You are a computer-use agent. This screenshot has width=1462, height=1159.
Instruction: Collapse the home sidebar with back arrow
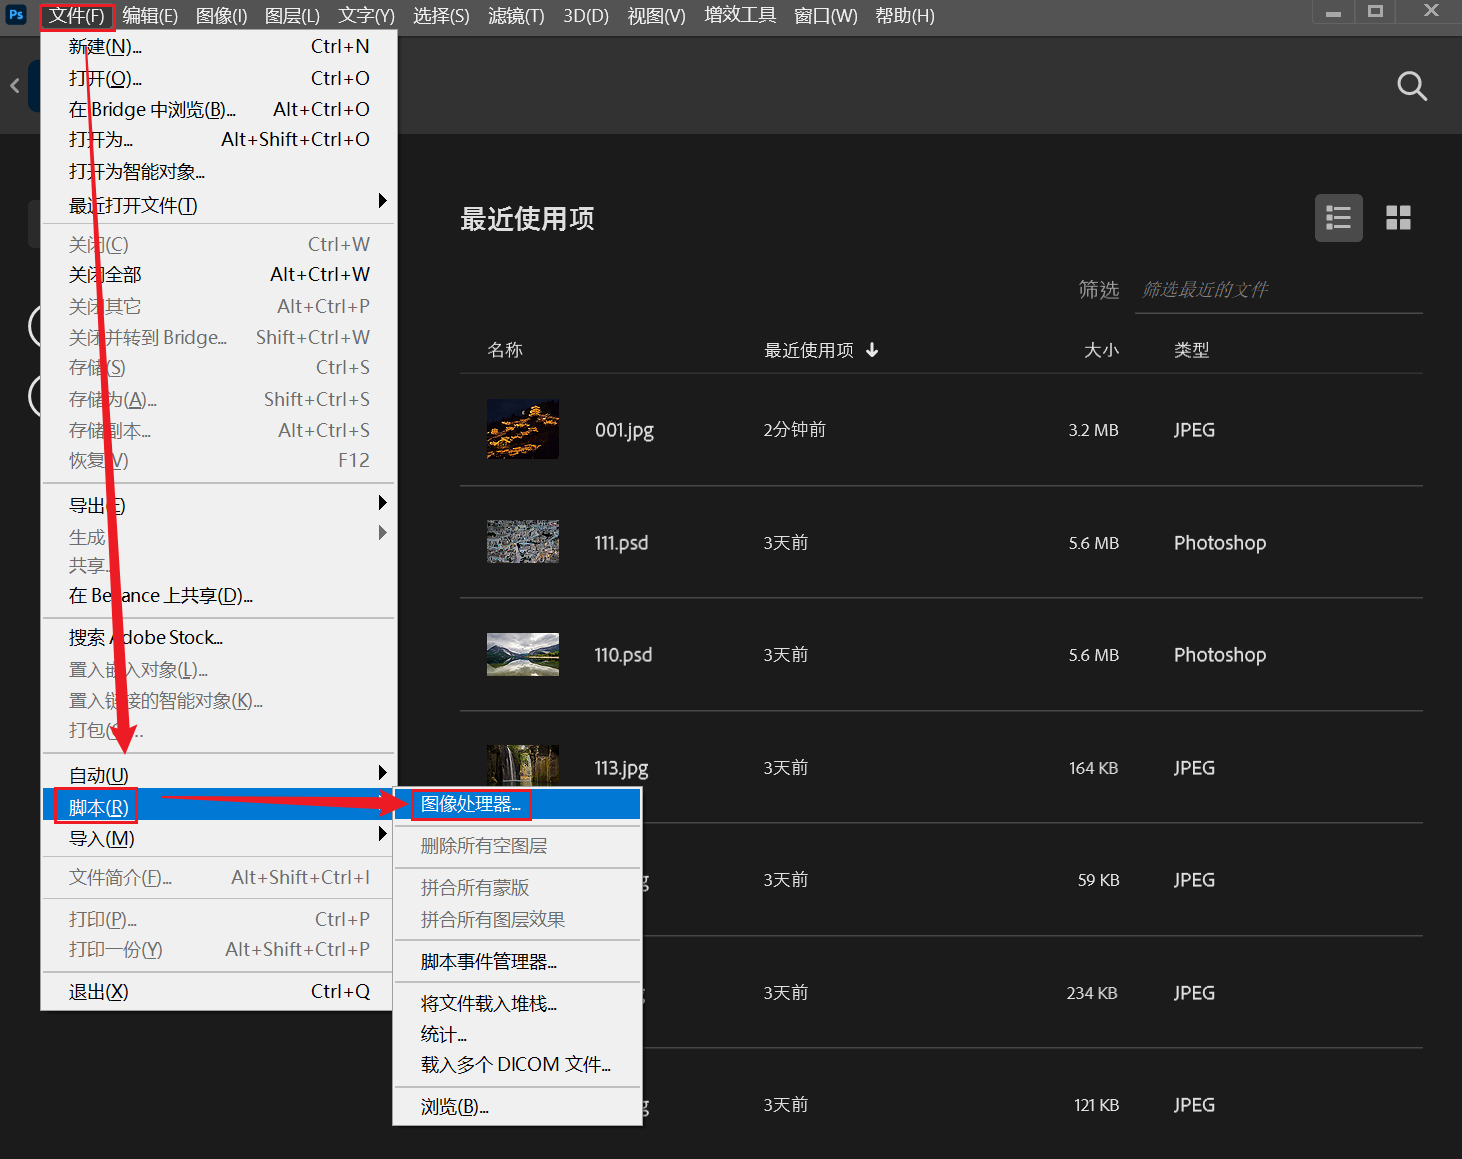click(15, 86)
